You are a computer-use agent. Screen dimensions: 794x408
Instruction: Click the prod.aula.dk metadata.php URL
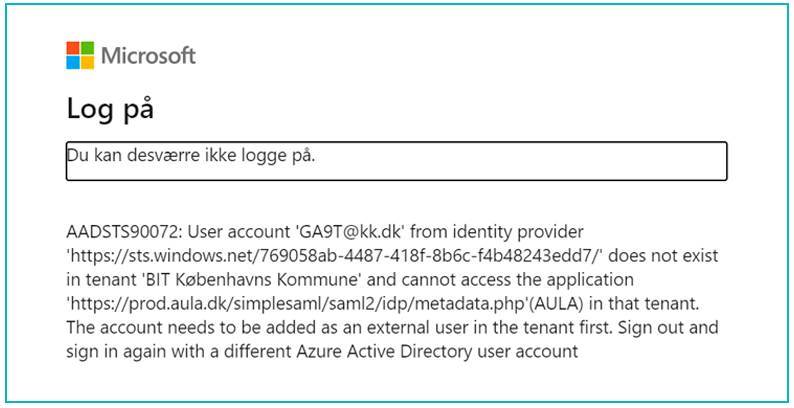[x=323, y=303]
